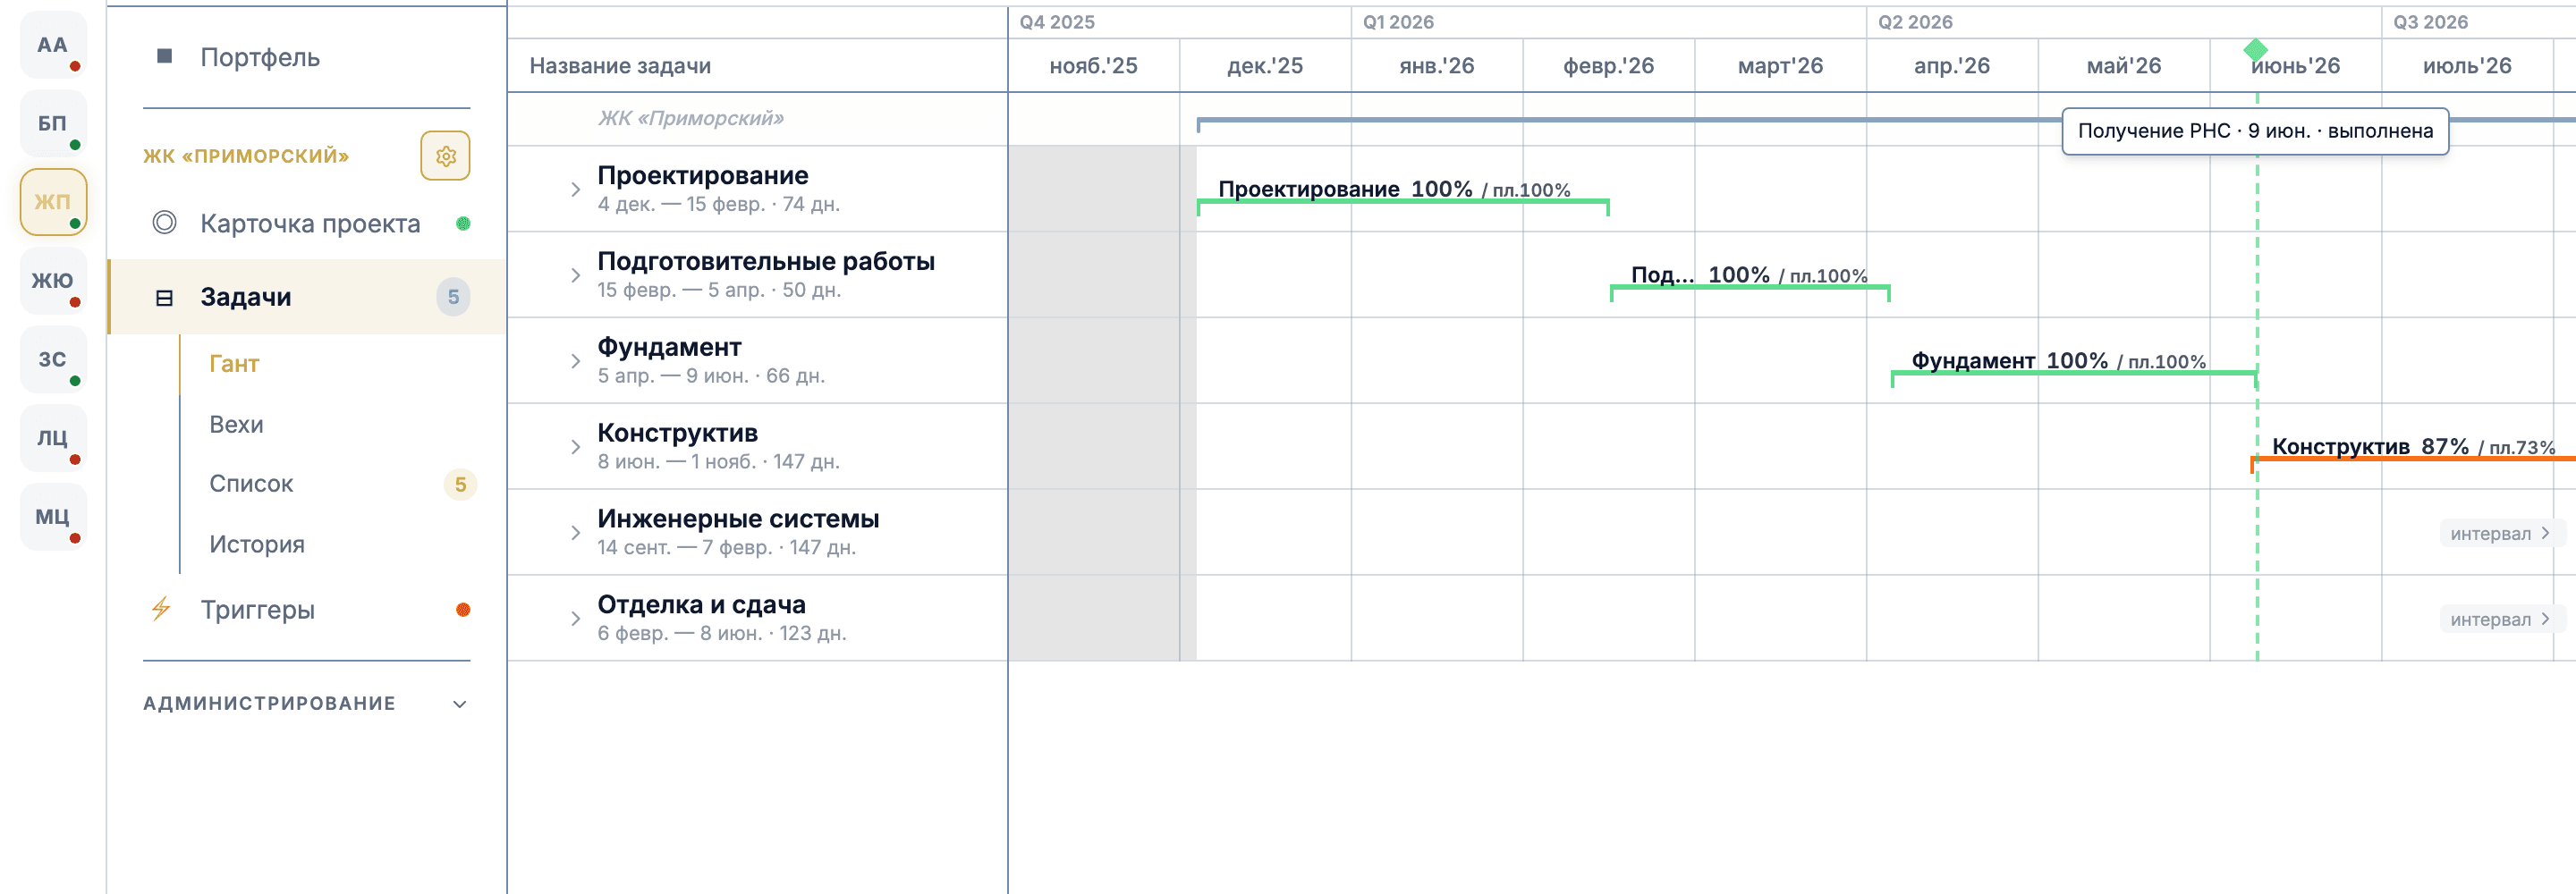Viewport: 2576px width, 894px height.
Task: Open the Список view
Action: (x=251, y=484)
